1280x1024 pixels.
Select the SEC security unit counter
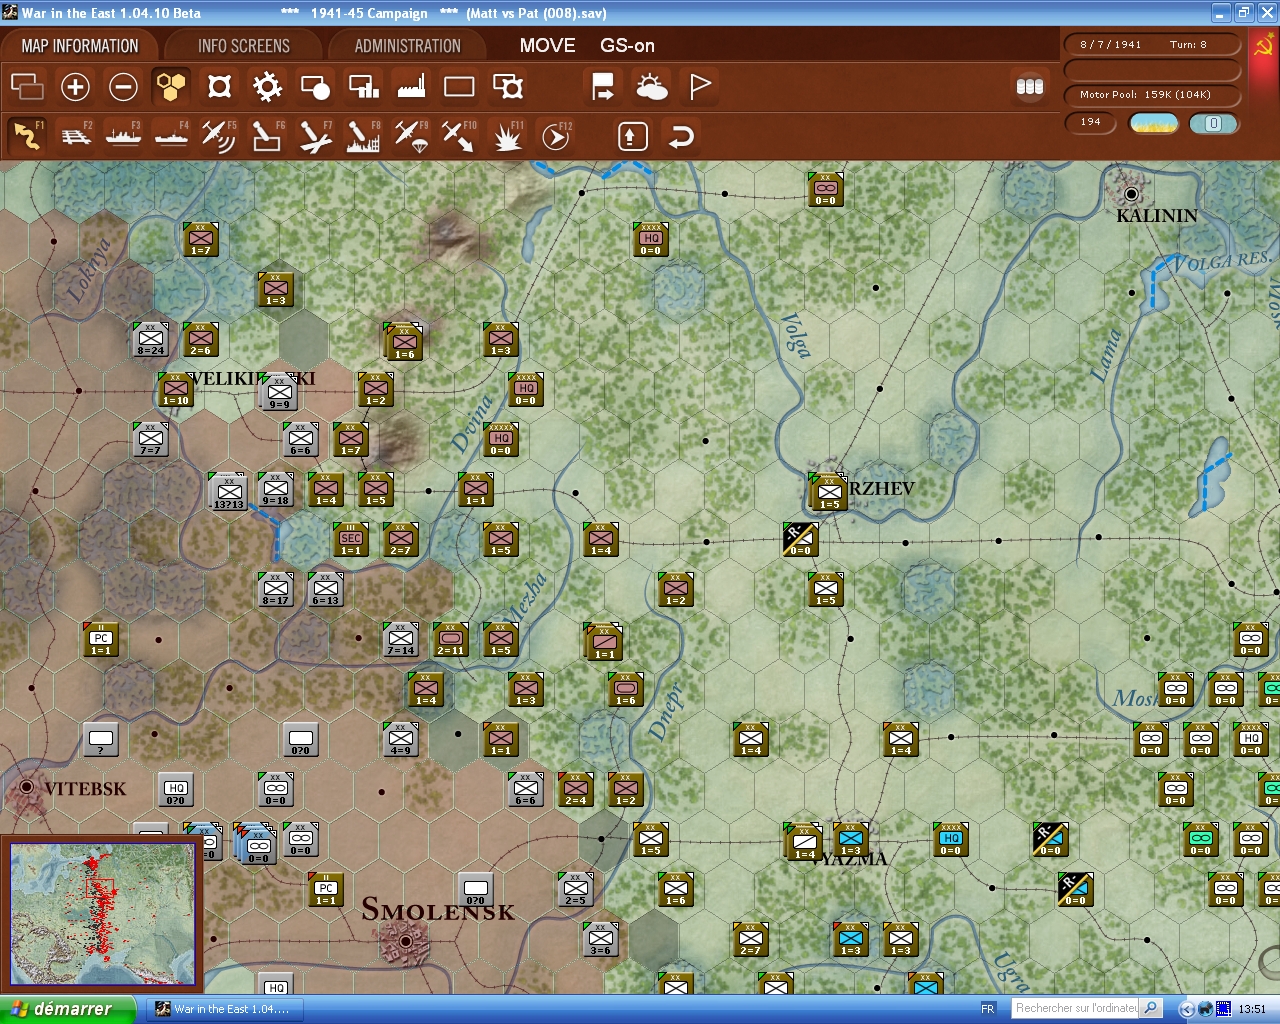tap(351, 539)
